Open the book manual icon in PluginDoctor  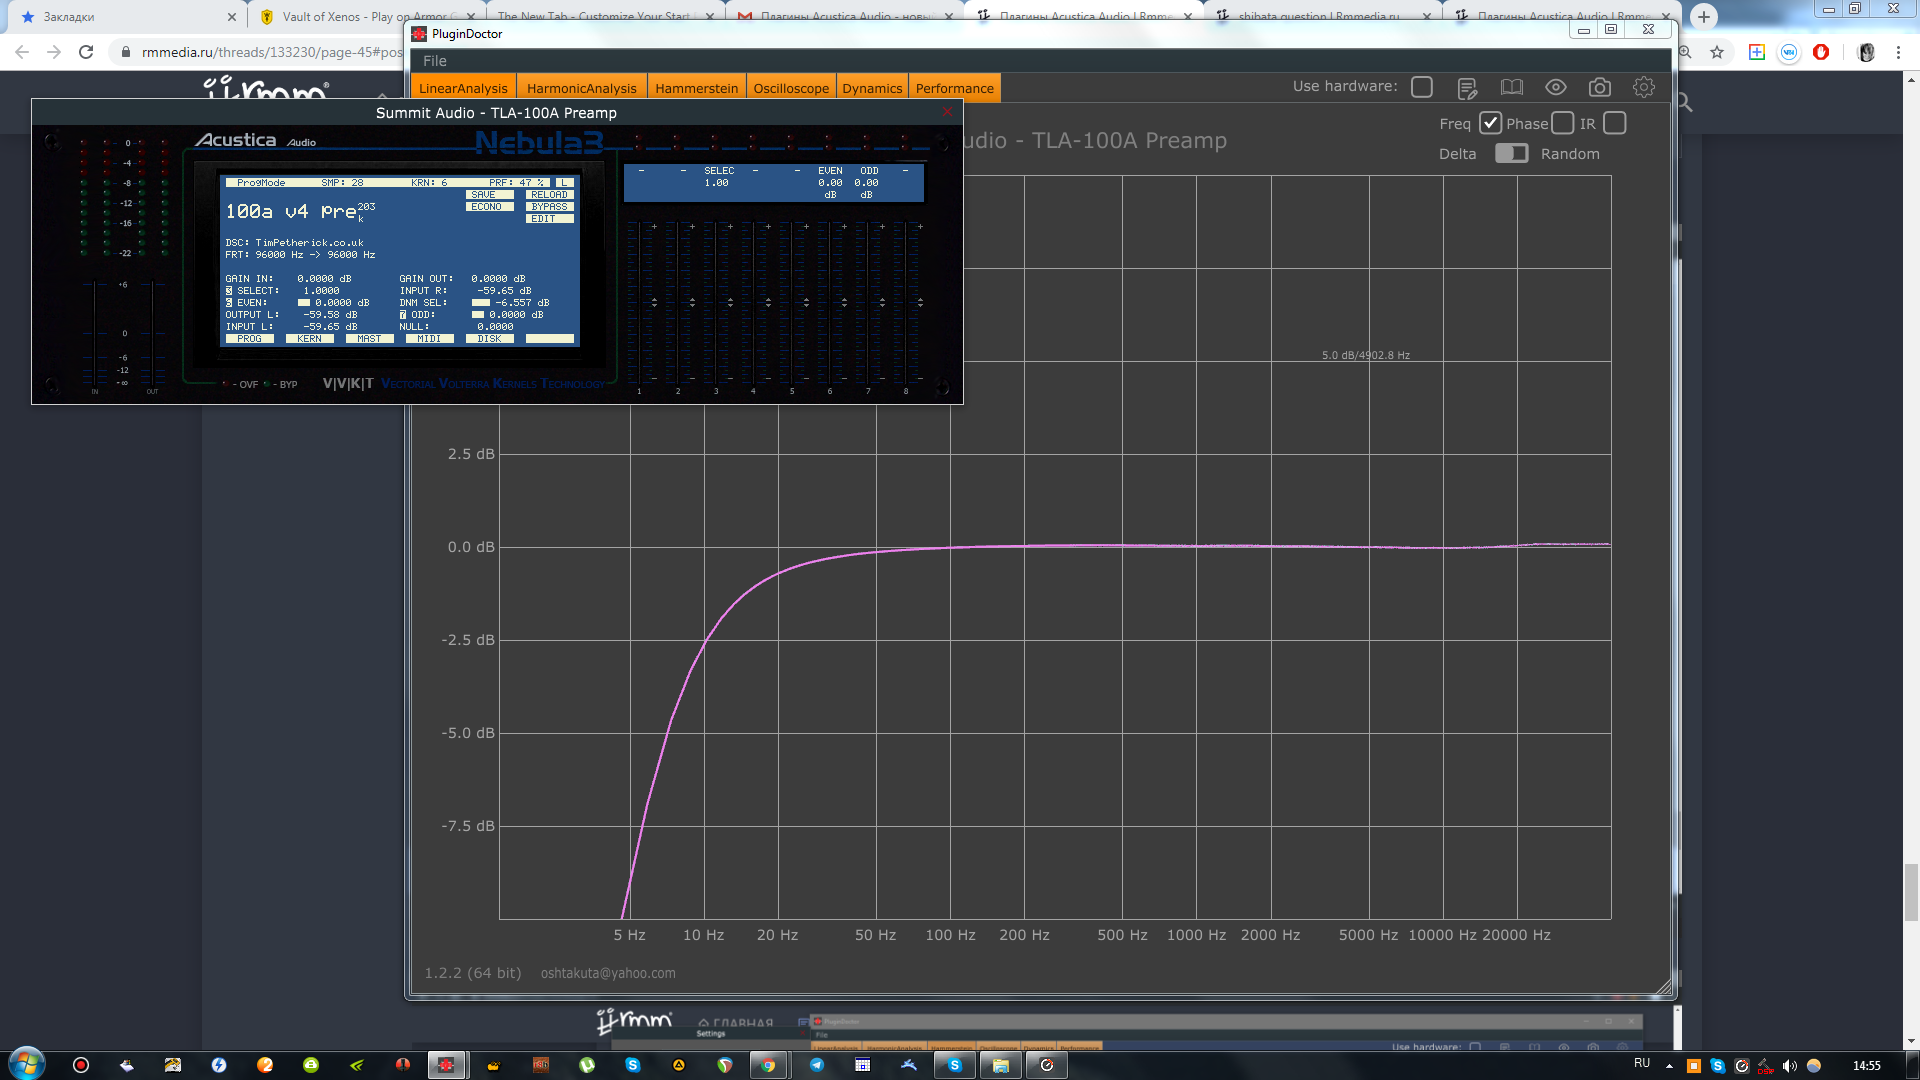coord(1511,87)
